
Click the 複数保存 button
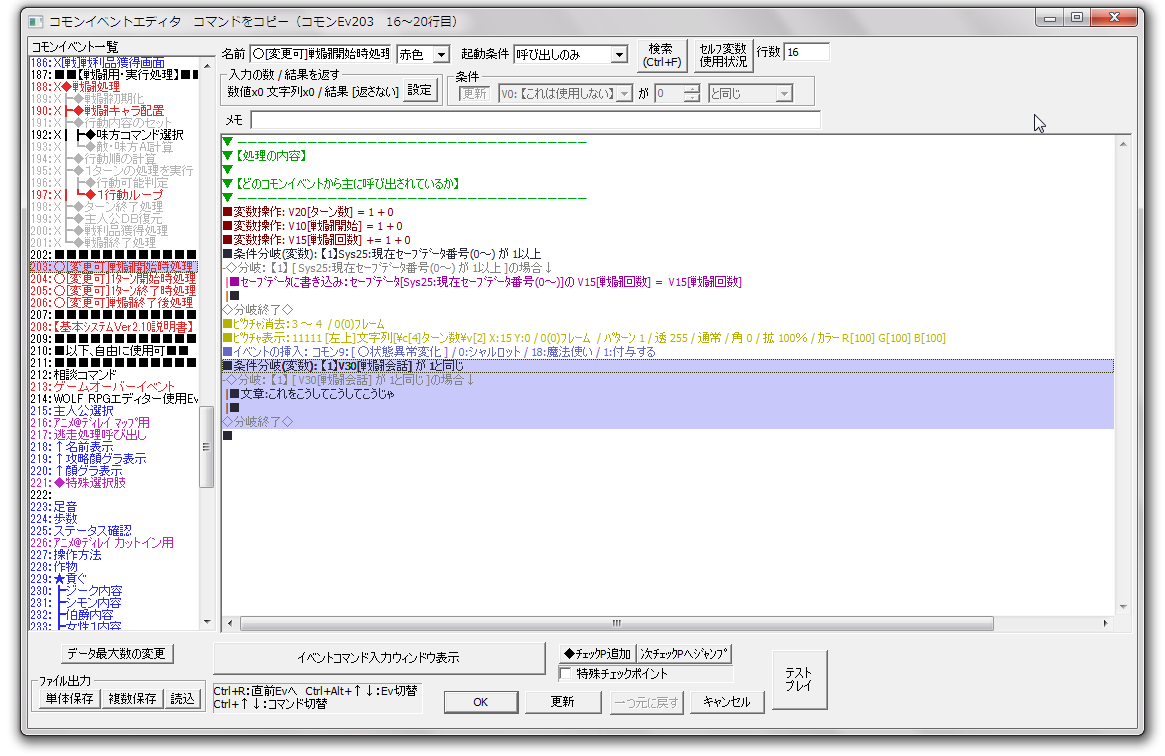point(132,699)
